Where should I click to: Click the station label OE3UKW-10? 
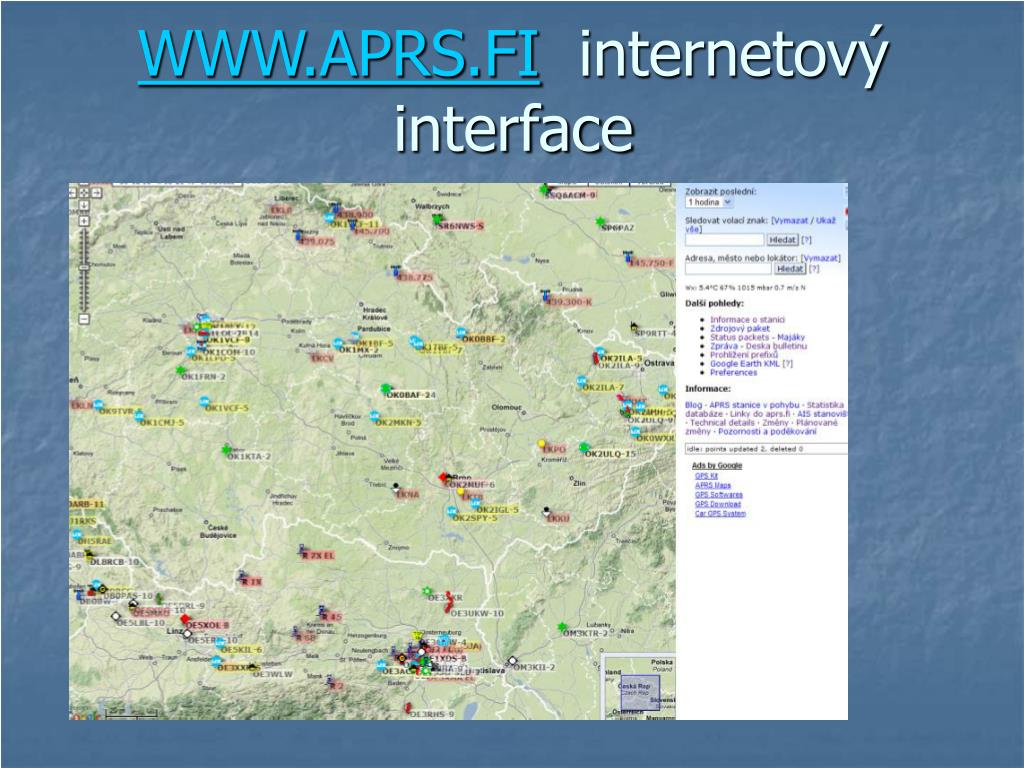477,614
